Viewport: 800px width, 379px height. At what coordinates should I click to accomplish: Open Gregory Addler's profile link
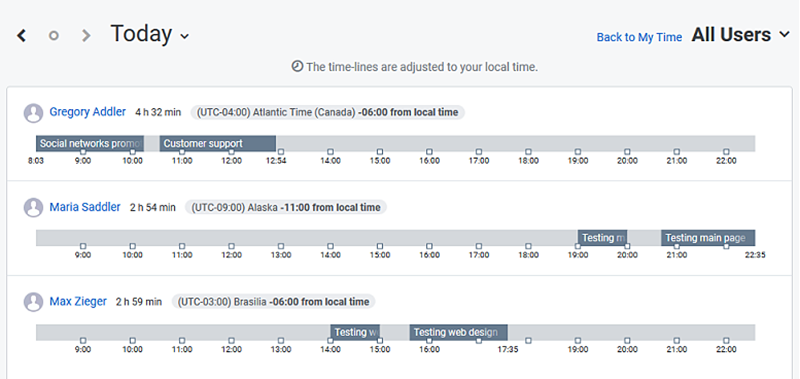tap(88, 112)
